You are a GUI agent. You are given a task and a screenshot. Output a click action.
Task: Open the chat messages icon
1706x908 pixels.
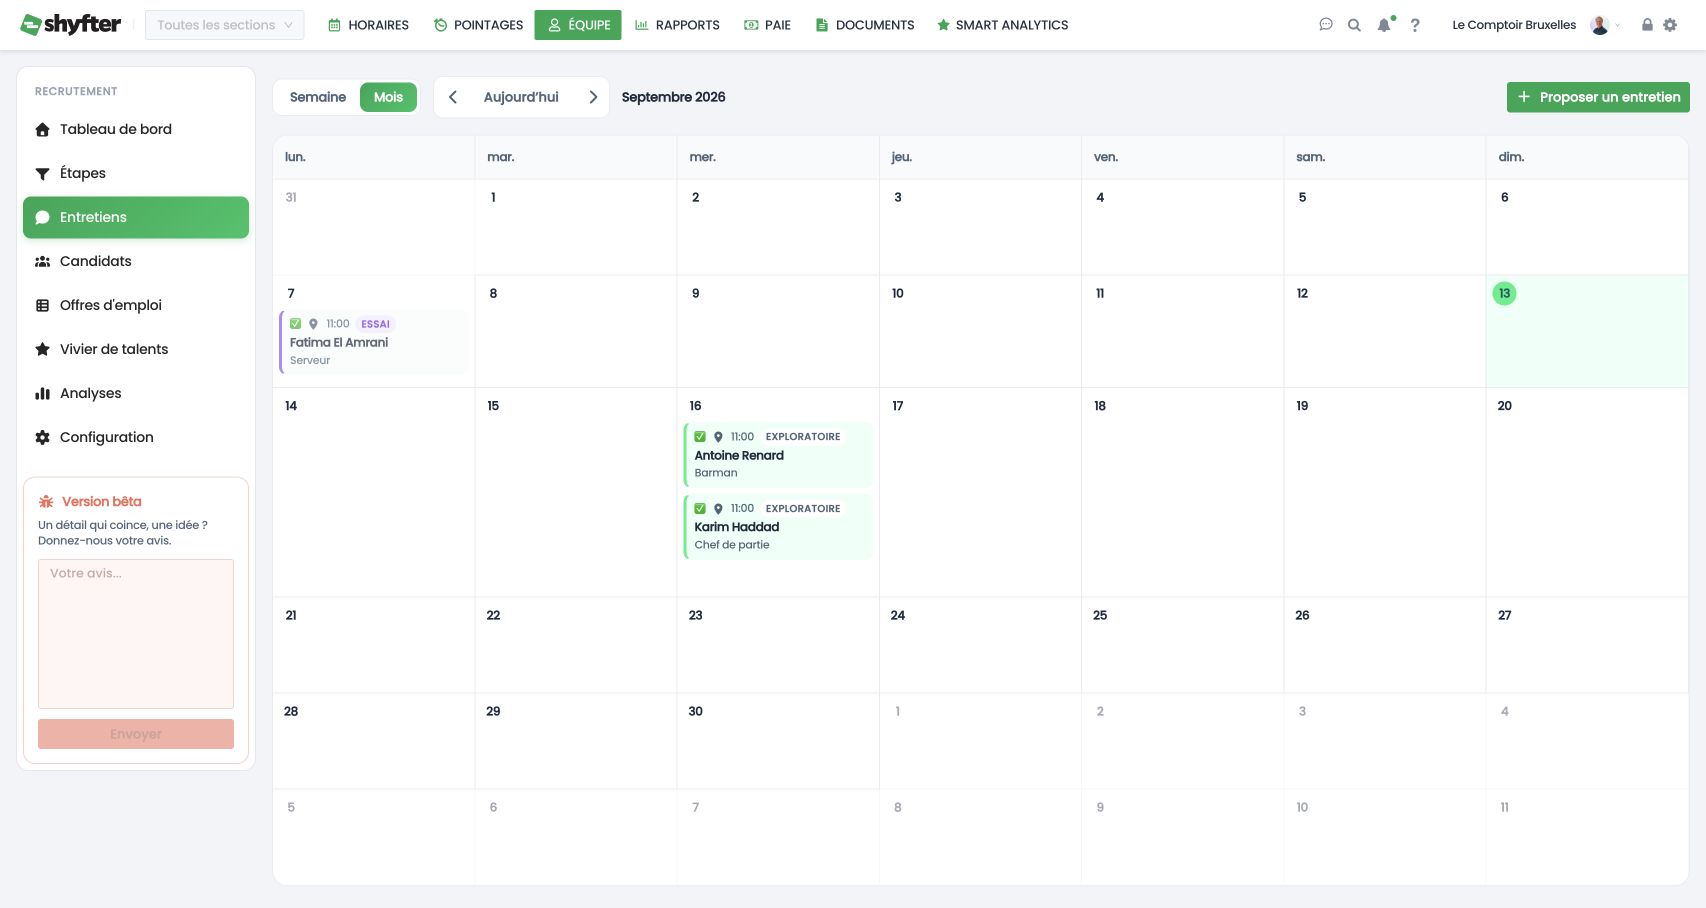tap(1326, 25)
